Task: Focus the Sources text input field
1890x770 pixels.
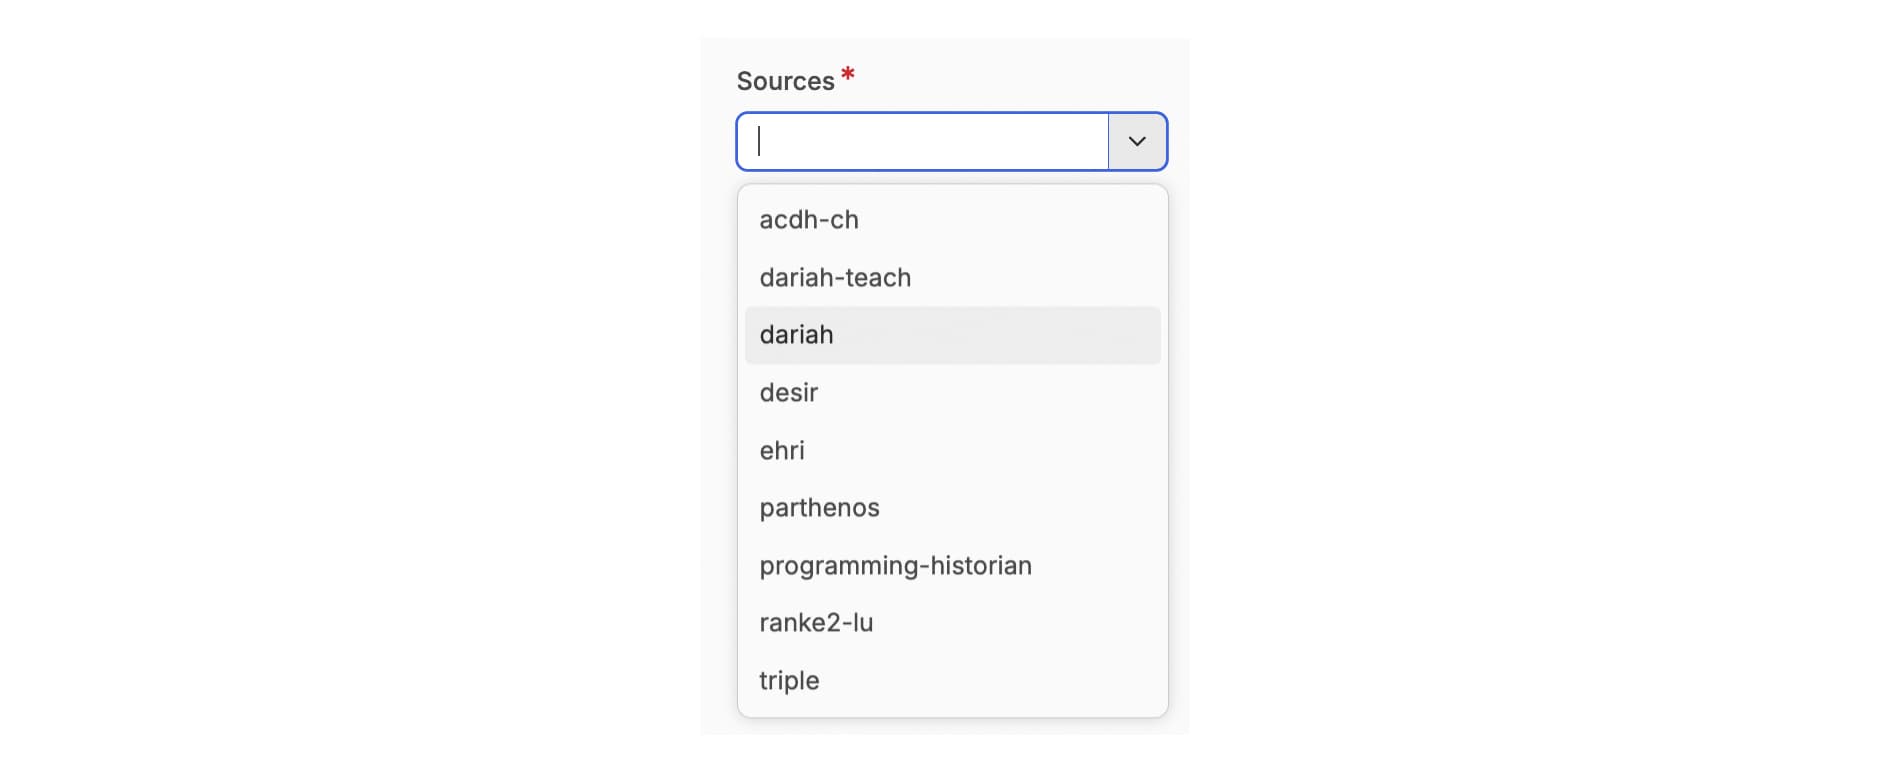Action: point(922,141)
